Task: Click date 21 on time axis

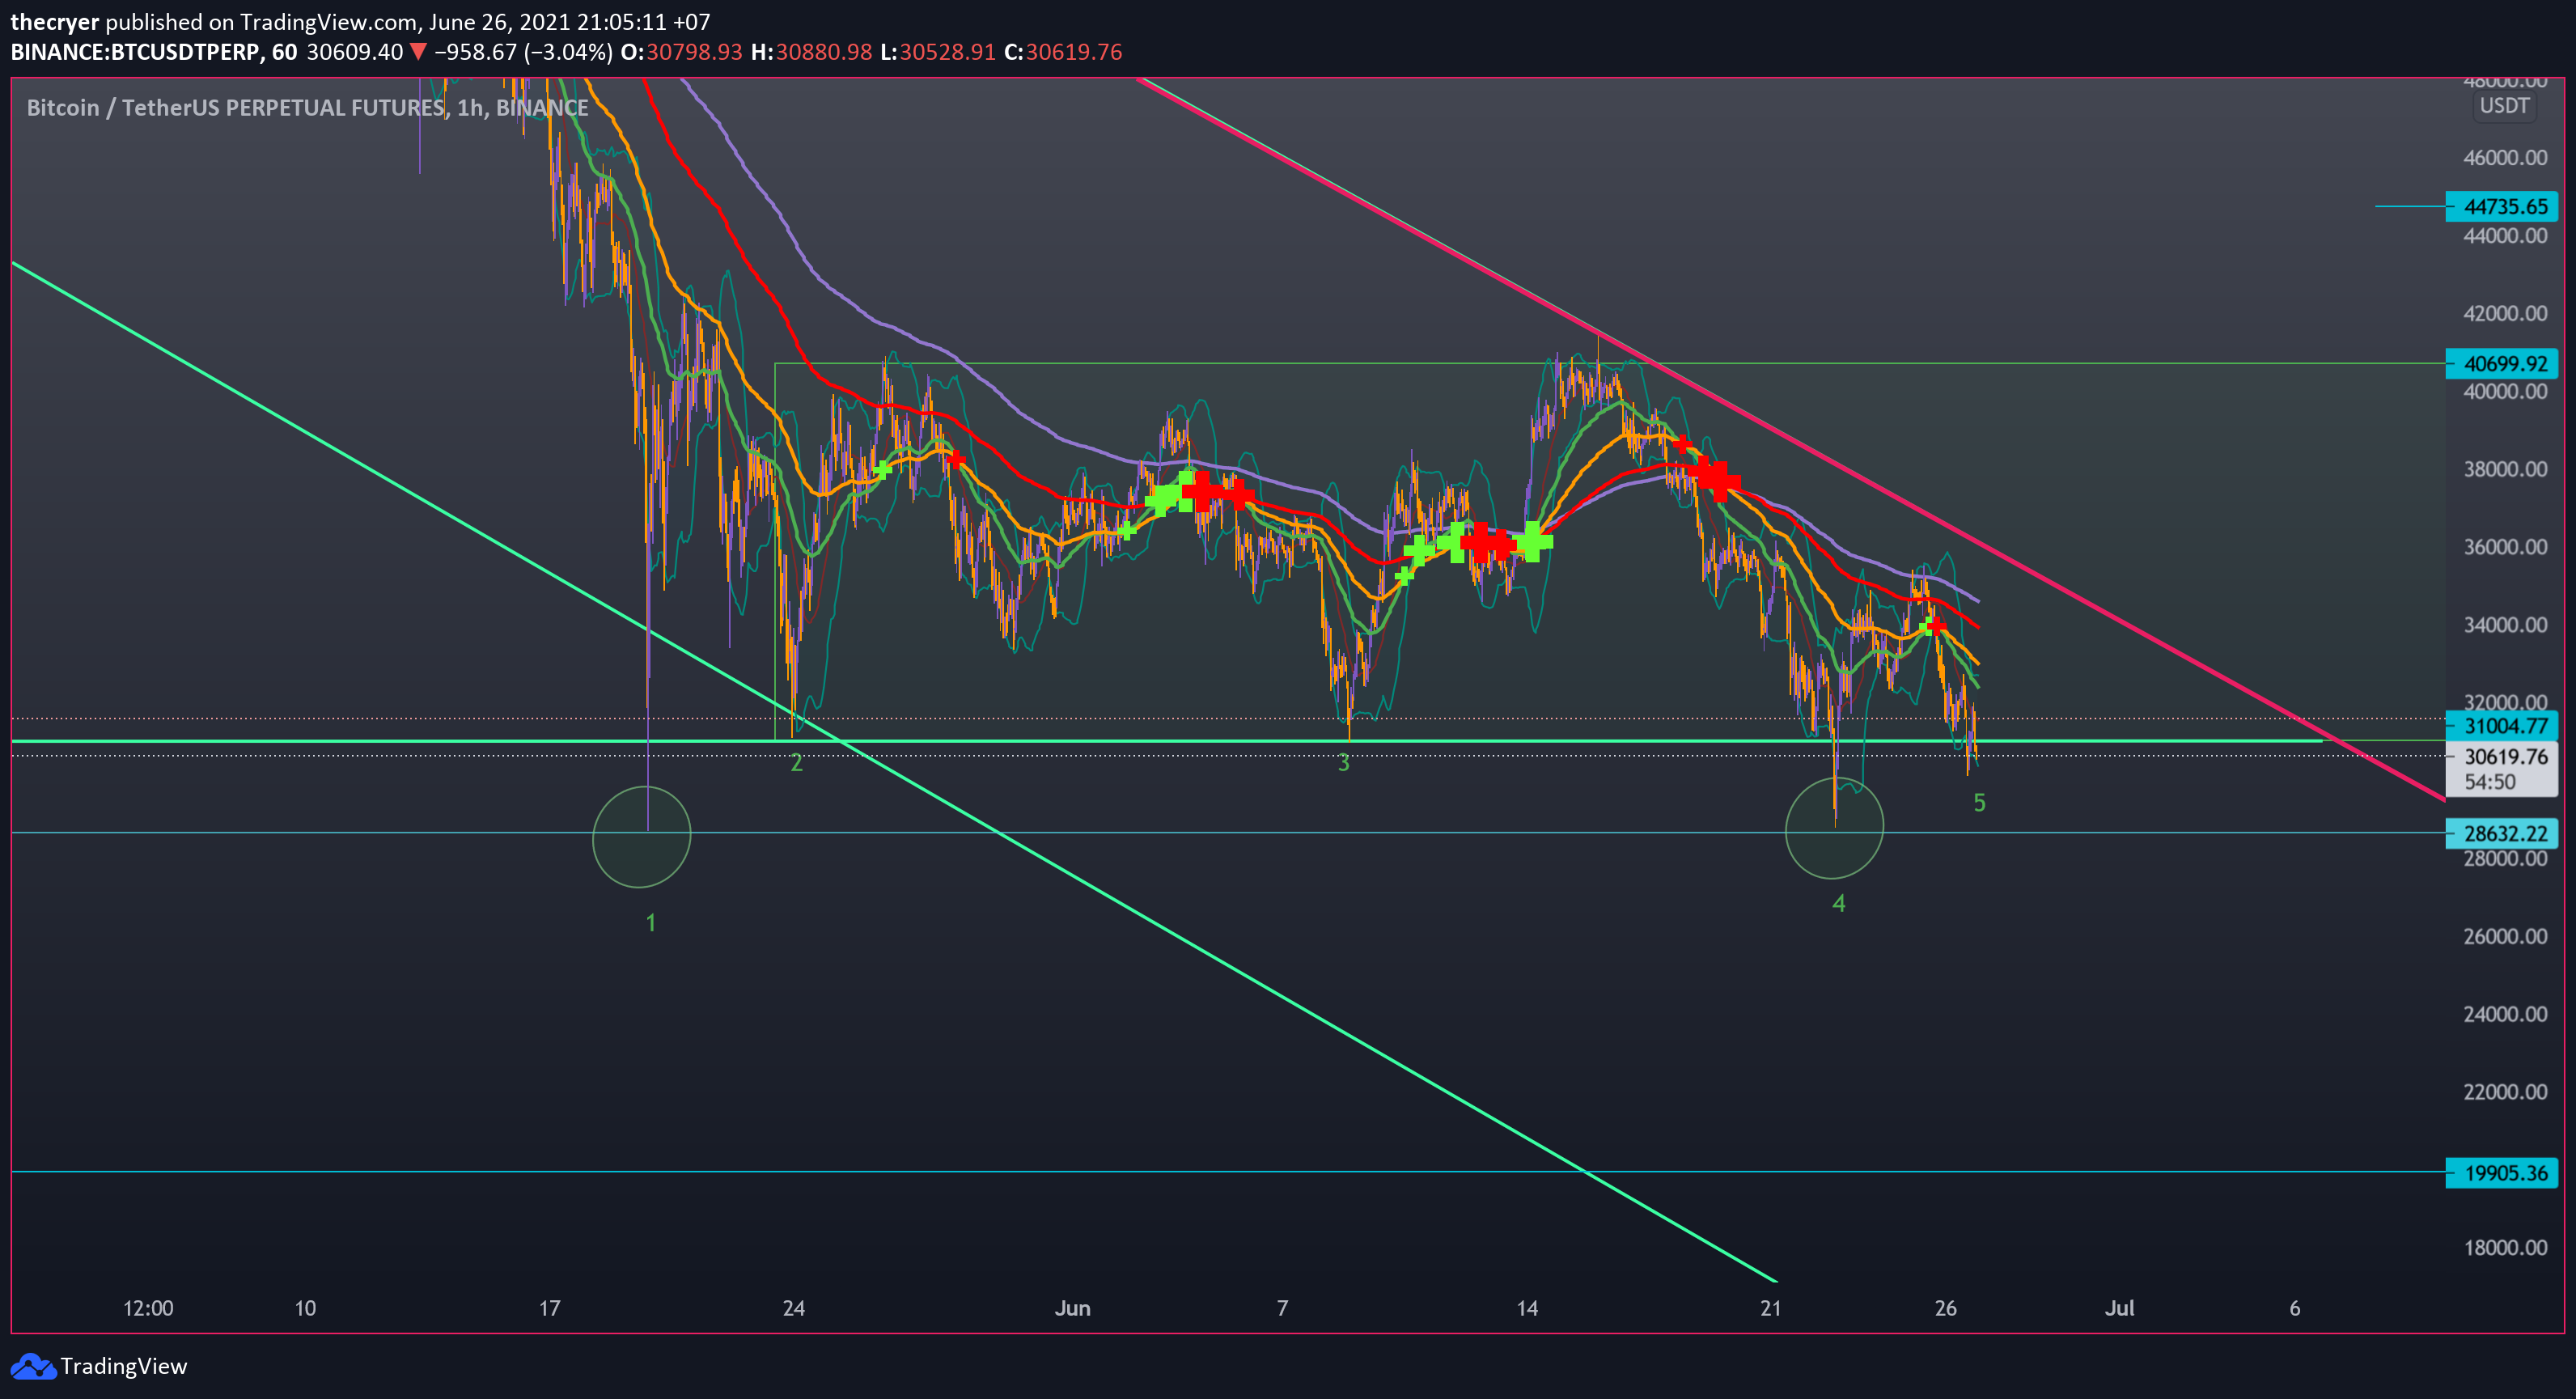Action: tap(1770, 1308)
